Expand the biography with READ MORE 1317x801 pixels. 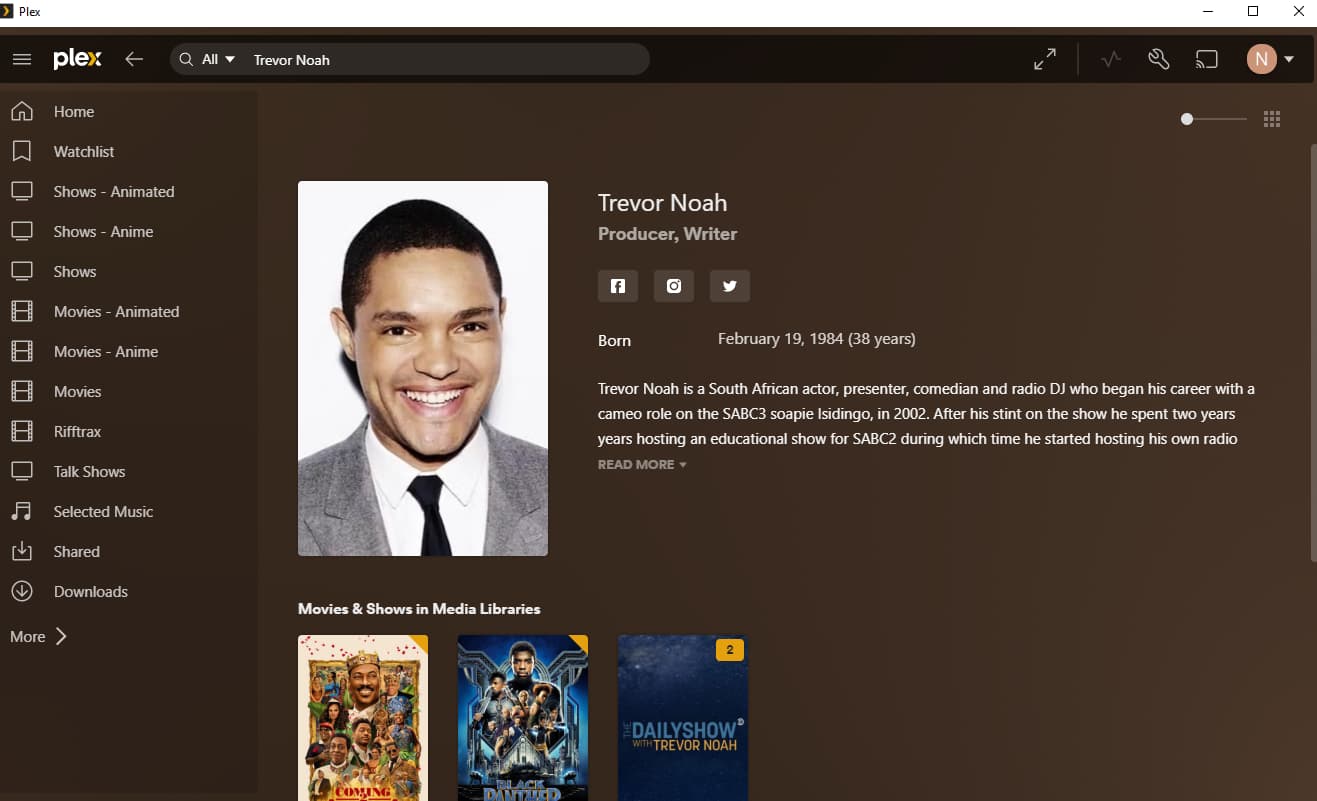[x=642, y=465]
